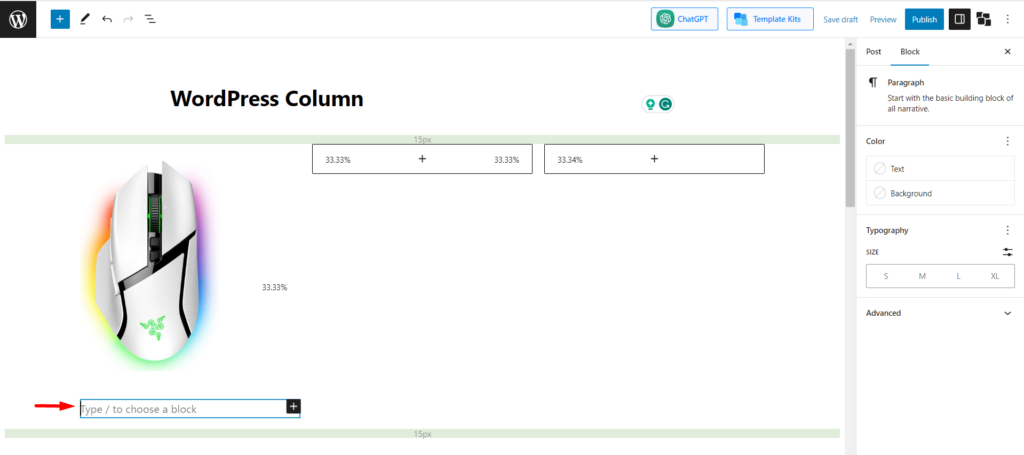Redo the last undone change
1024x455 pixels.
[128, 19]
